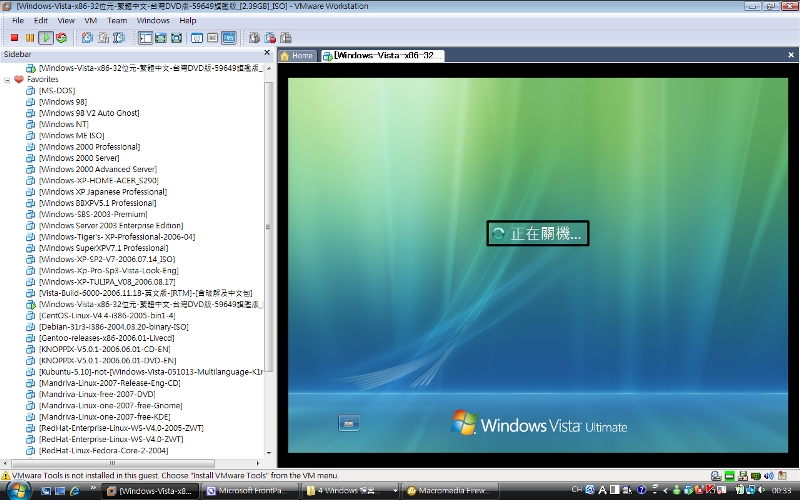
Task: Reset the virtual machine via the red-green icon
Action: coord(62,38)
